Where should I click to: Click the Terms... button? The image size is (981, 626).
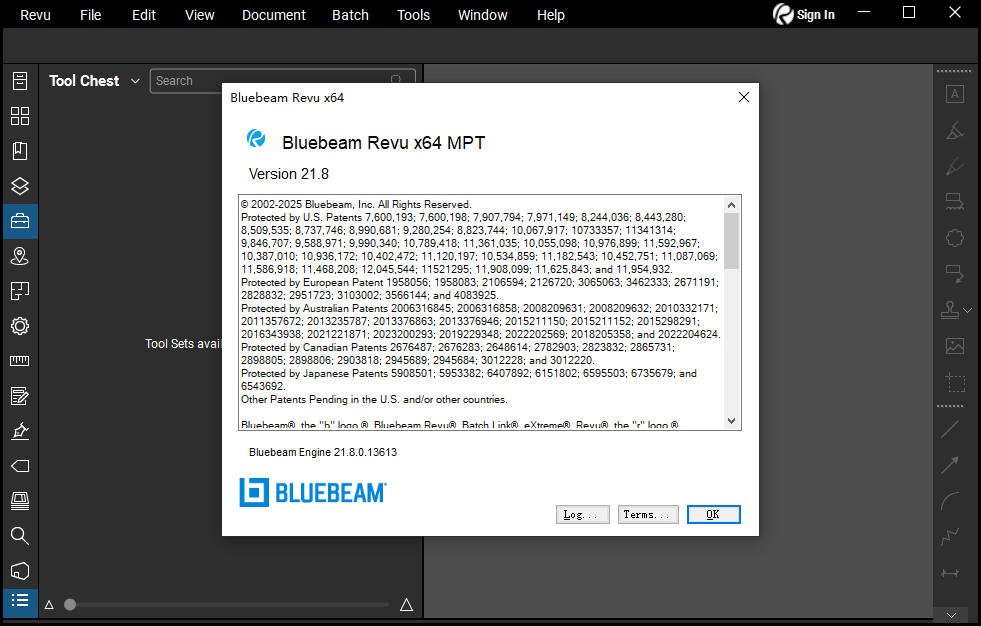click(x=648, y=515)
